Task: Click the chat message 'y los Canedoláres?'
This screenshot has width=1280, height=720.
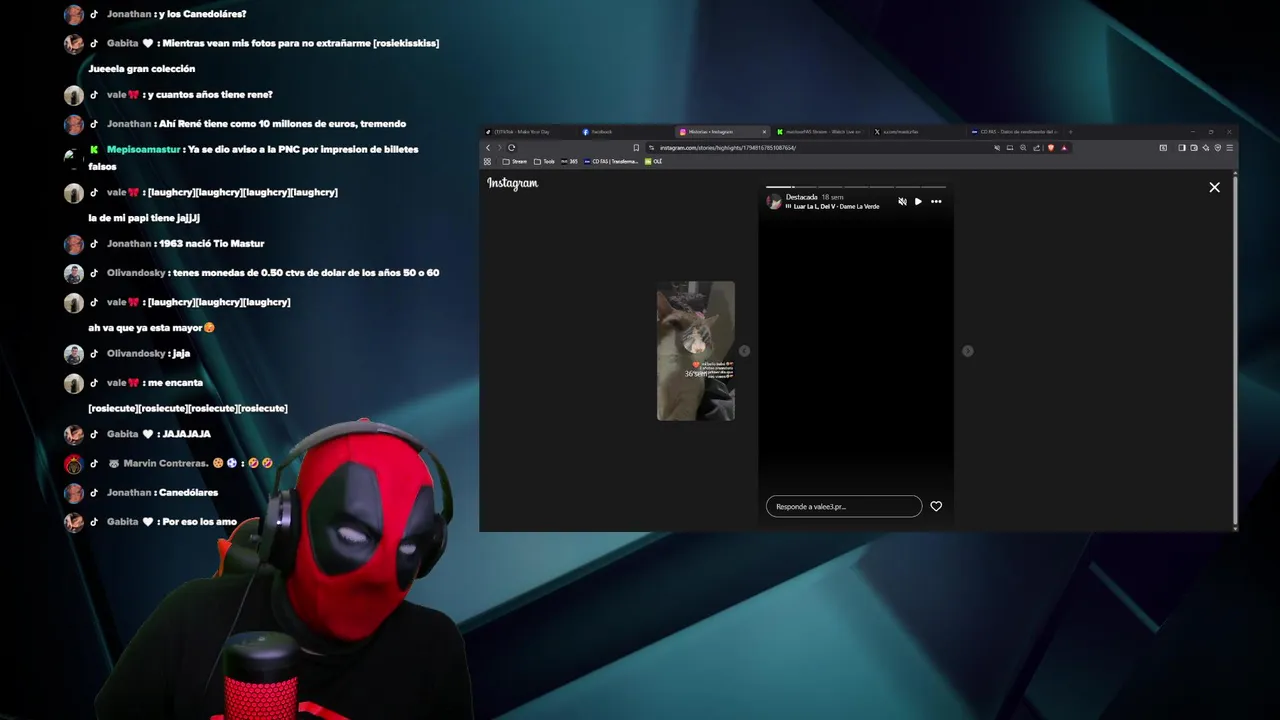Action: (203, 14)
